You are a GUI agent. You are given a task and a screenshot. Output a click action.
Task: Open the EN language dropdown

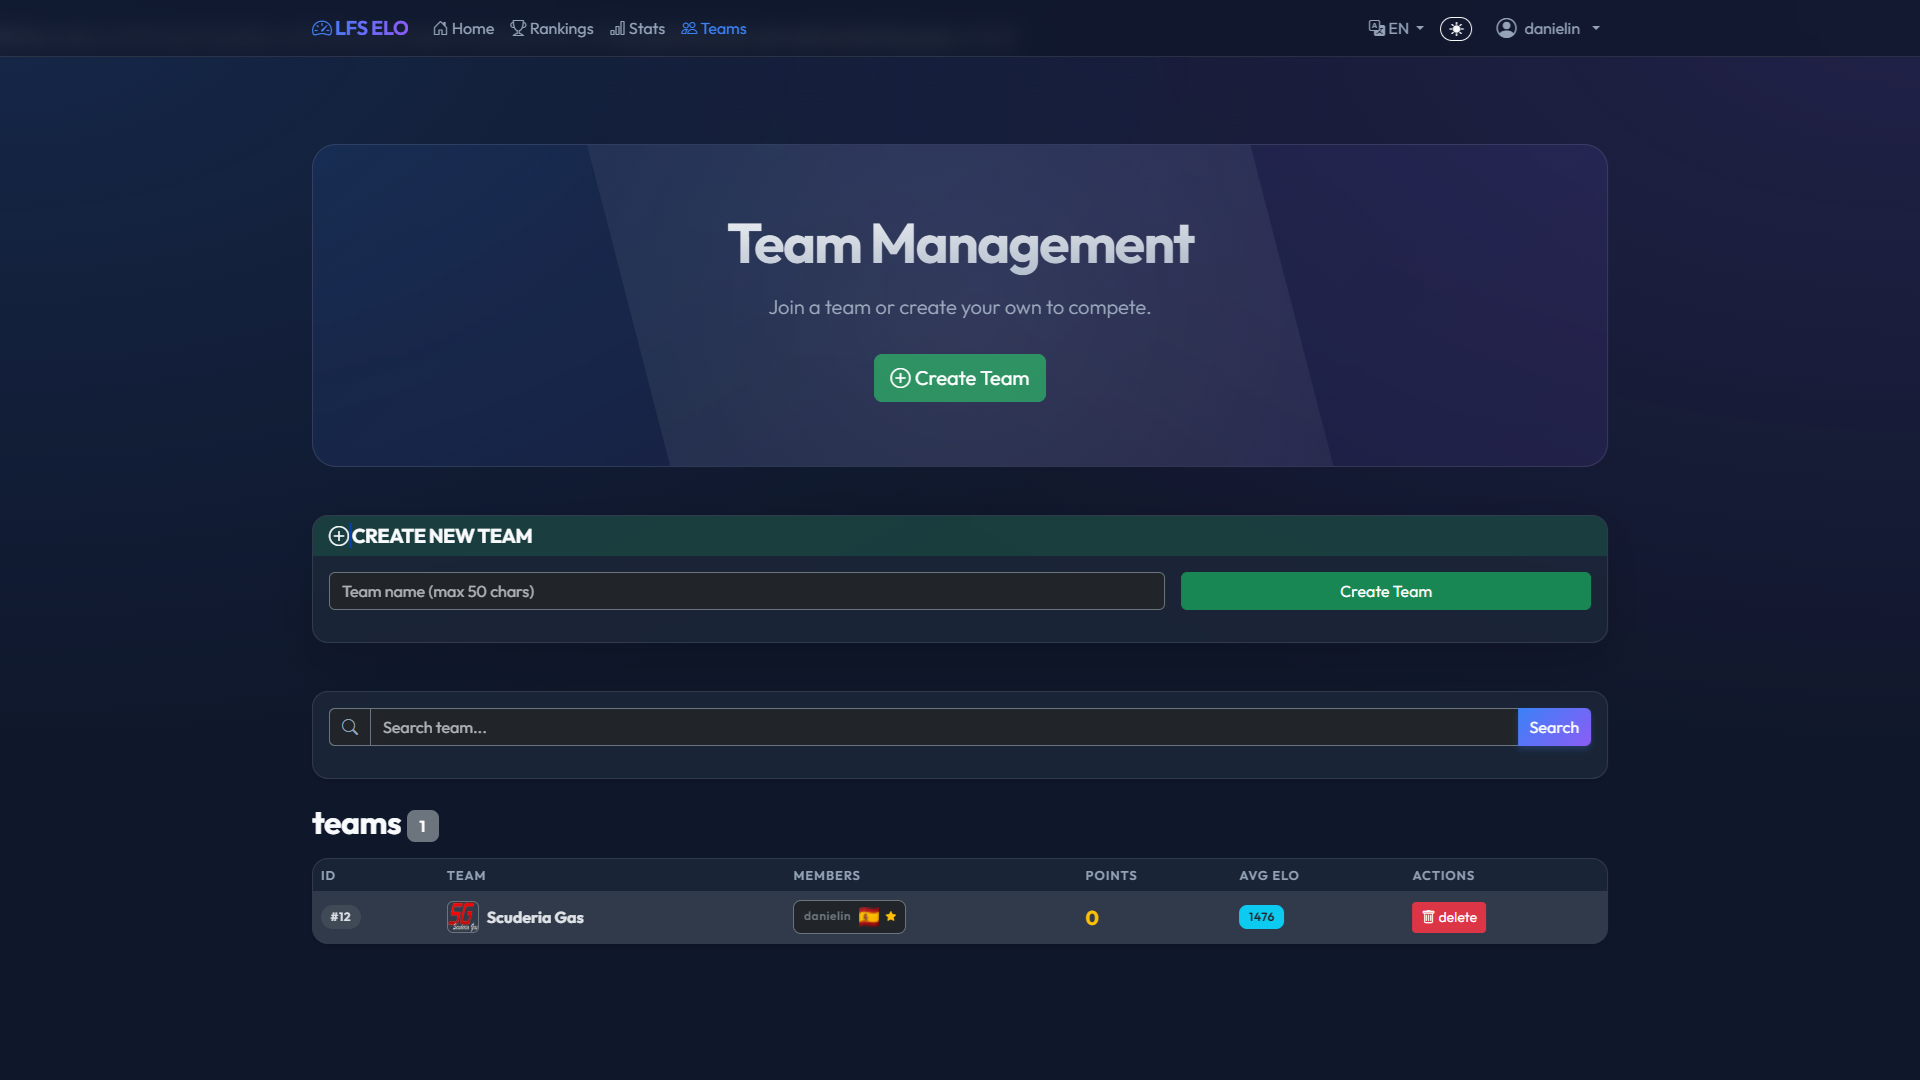[x=1396, y=29]
